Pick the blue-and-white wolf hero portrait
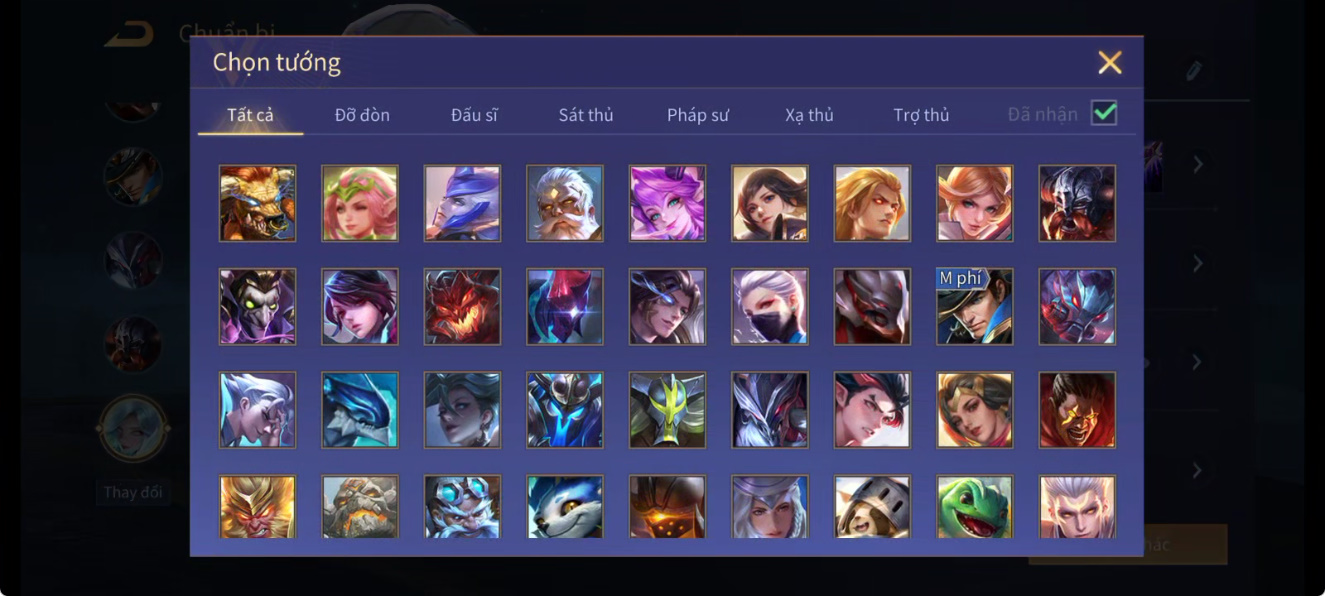 [565, 507]
